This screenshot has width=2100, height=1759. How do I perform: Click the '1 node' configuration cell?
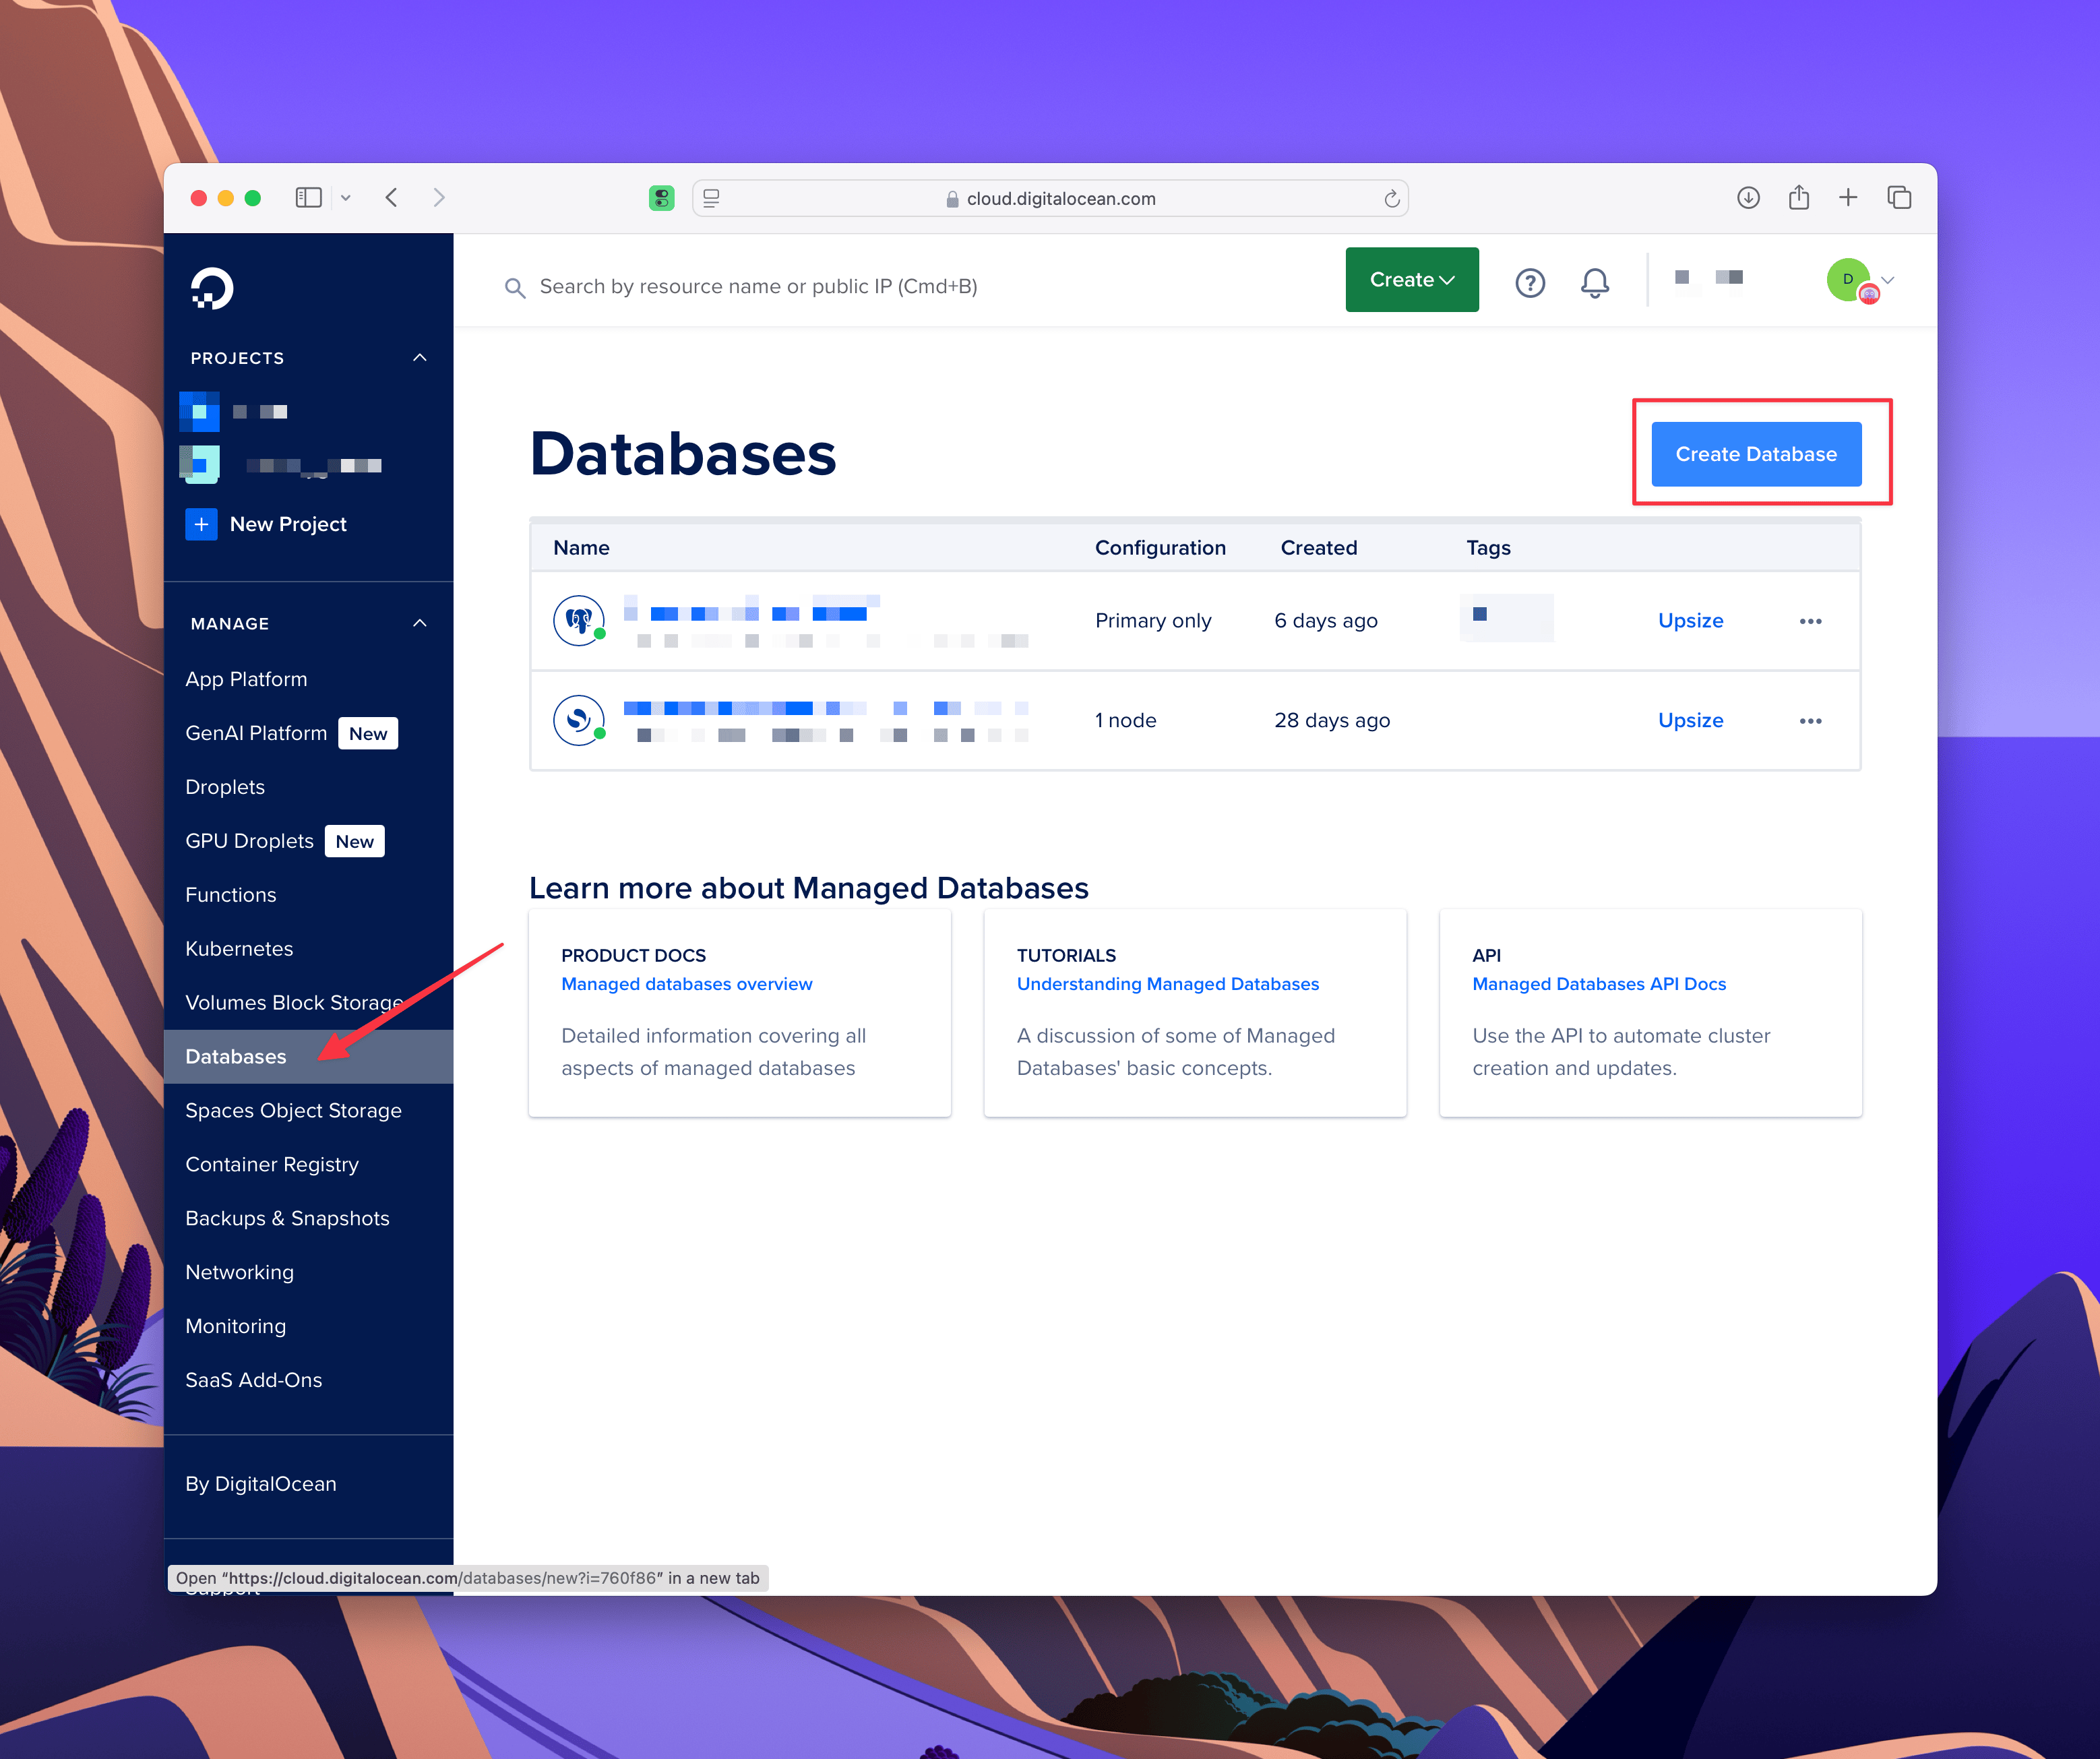(x=1125, y=721)
